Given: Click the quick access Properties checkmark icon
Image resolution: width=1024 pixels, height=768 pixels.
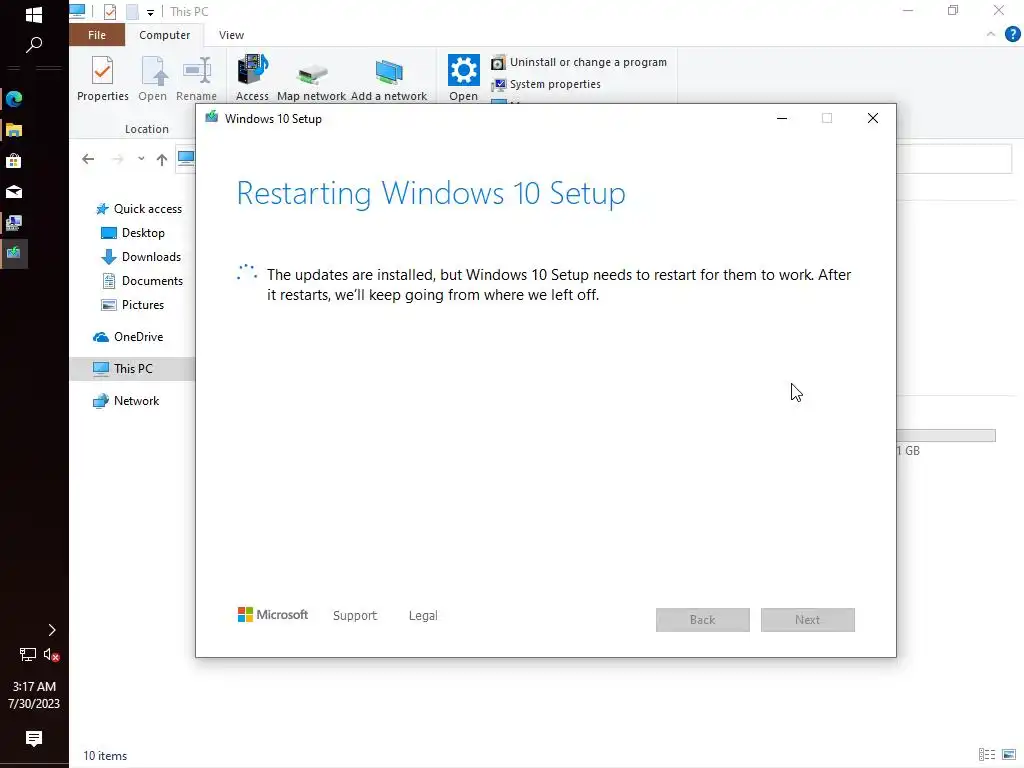Looking at the screenshot, I should tap(110, 12).
